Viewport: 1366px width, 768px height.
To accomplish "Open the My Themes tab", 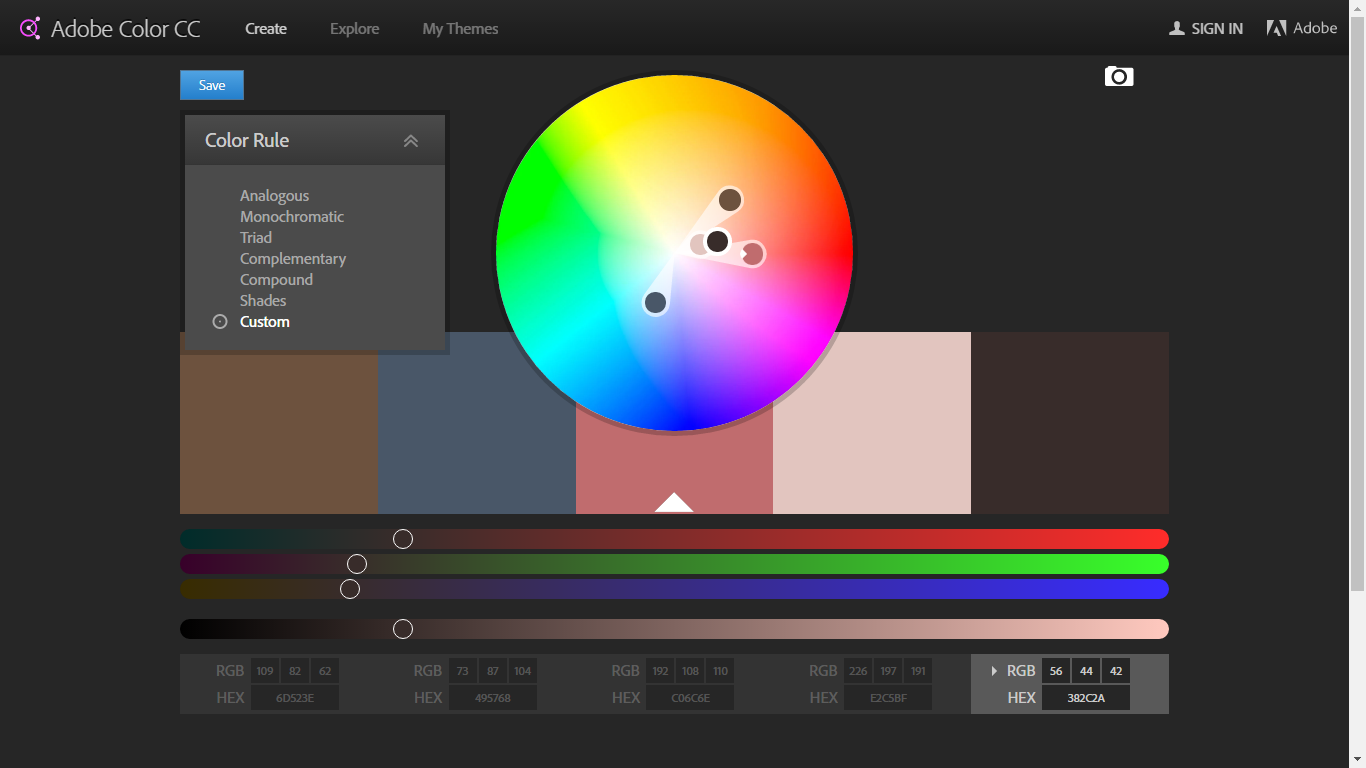I will click(460, 29).
